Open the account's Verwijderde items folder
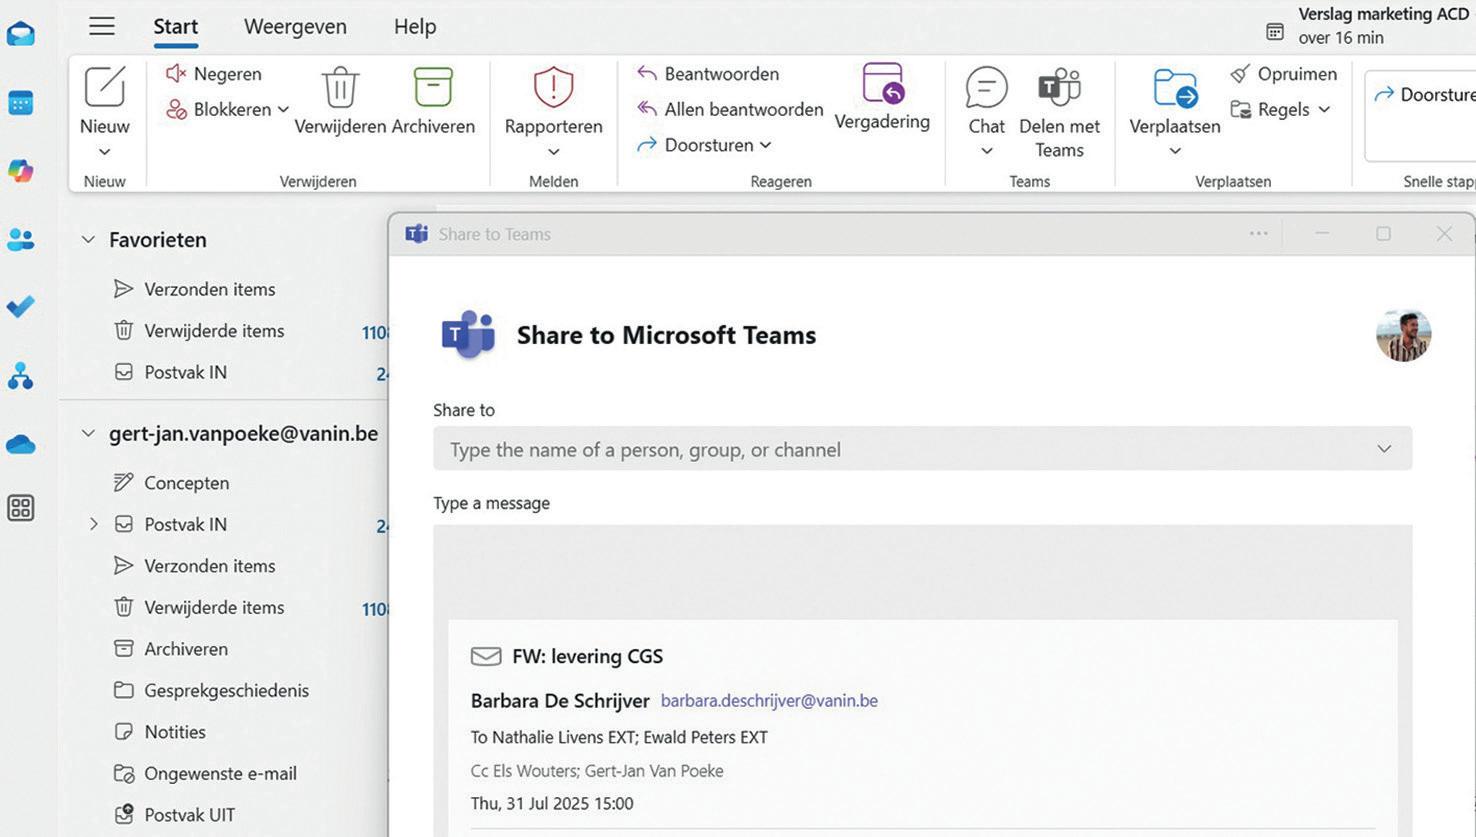The width and height of the screenshot is (1476, 837). point(214,607)
